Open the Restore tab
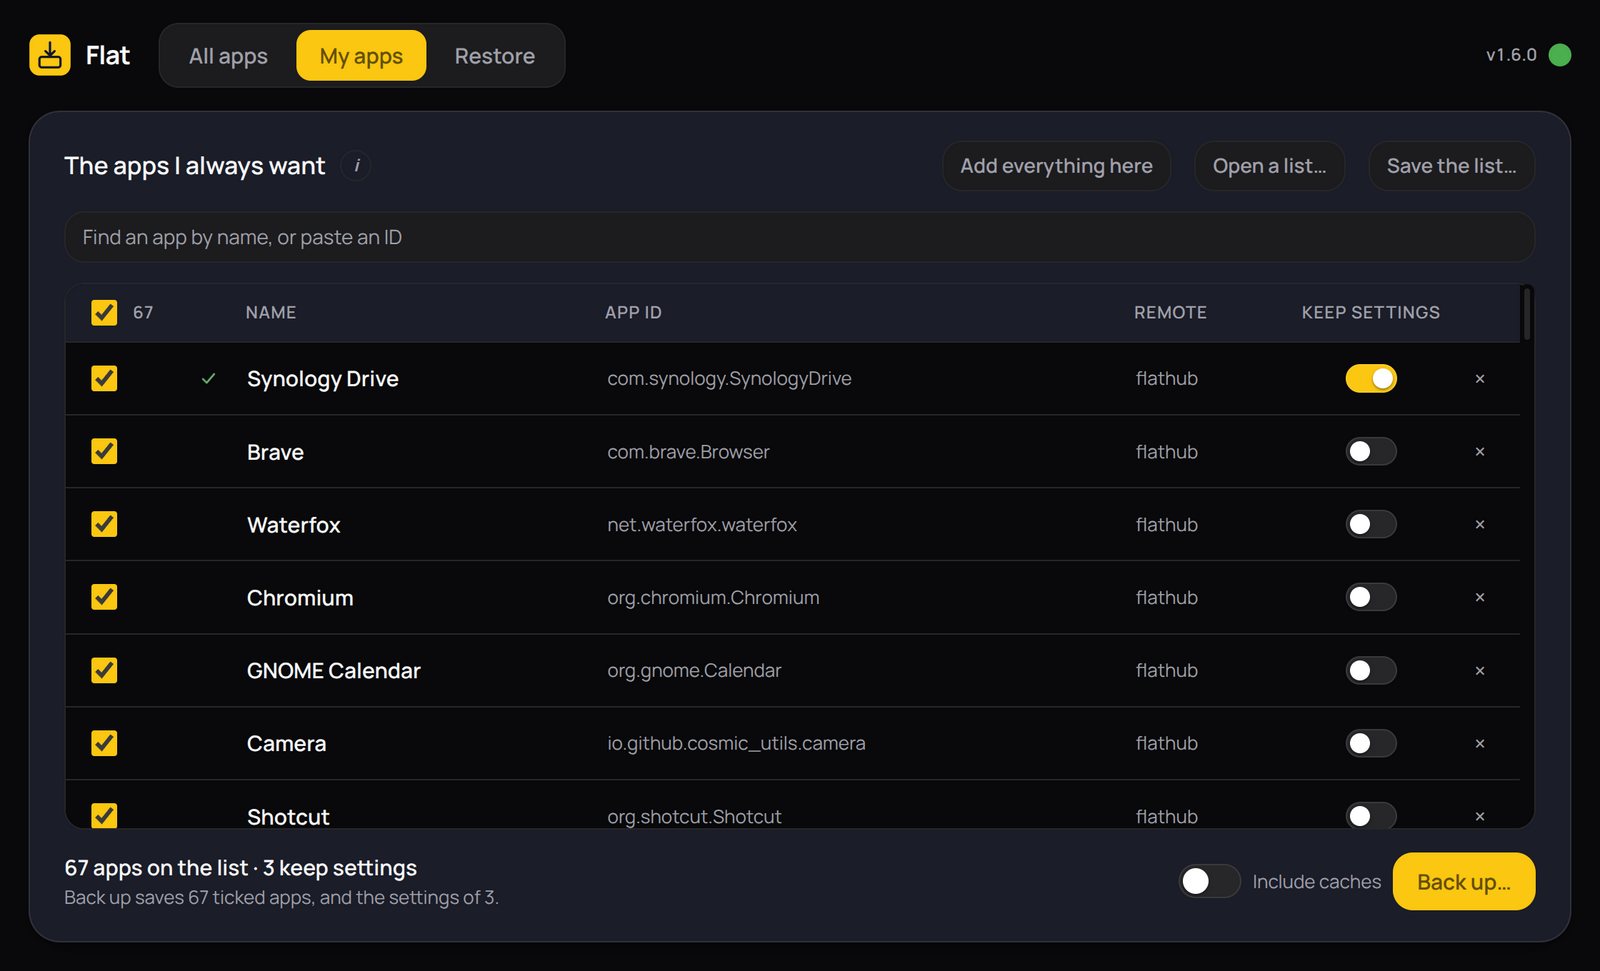 pos(495,56)
